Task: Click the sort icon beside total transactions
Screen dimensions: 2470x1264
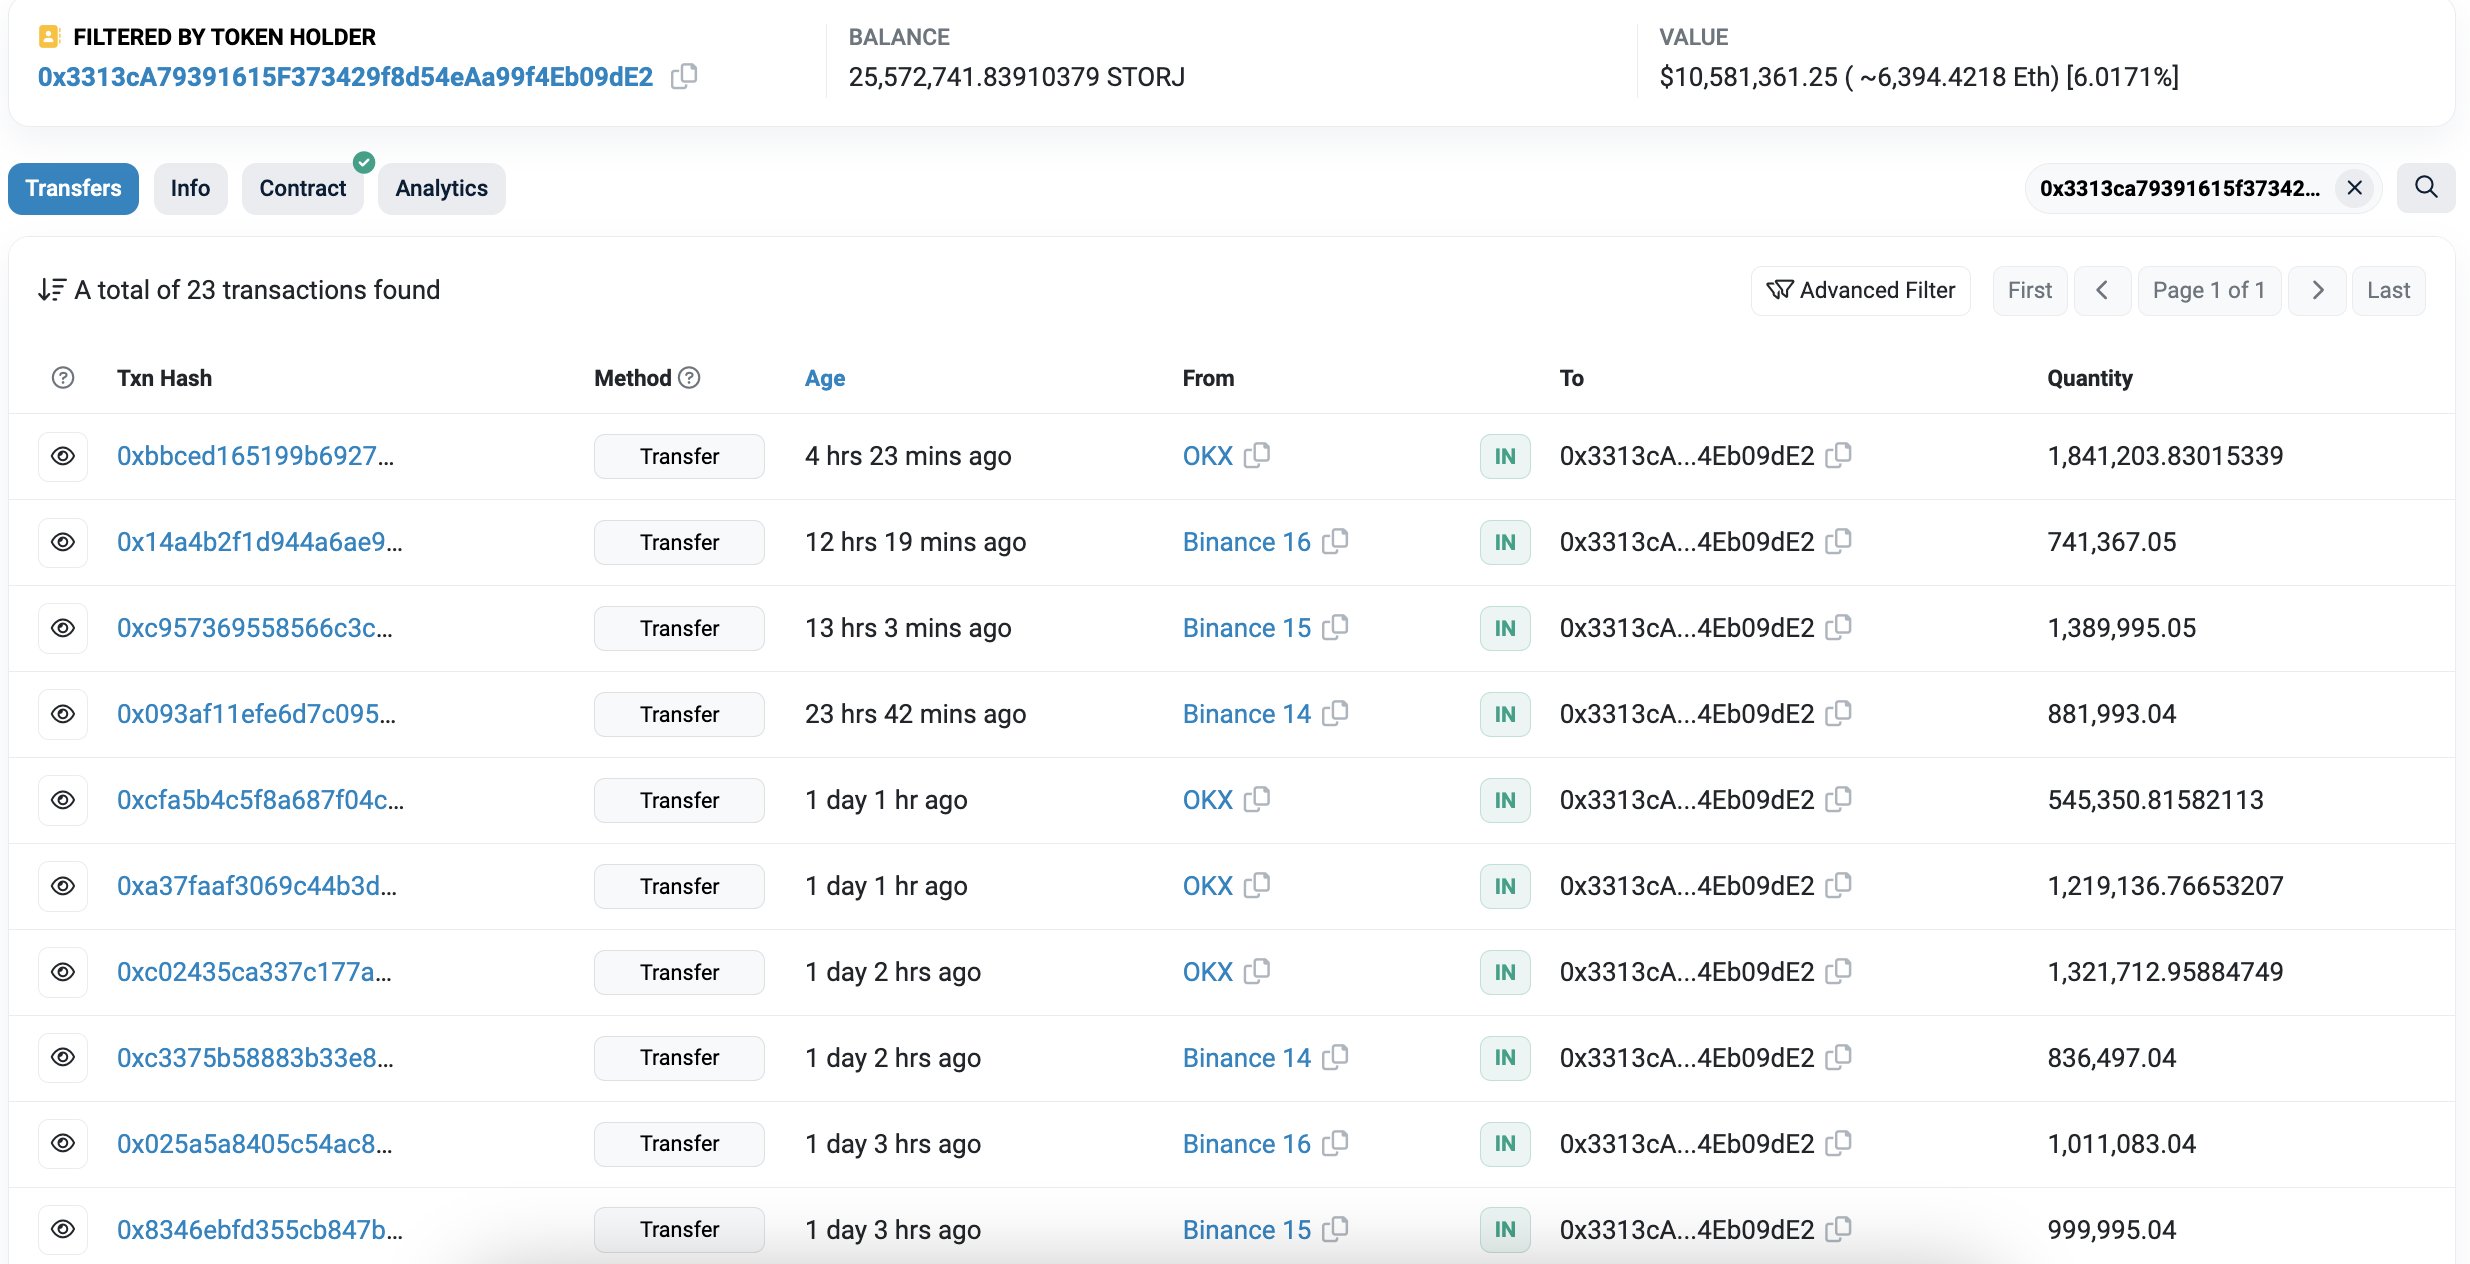Action: pyautogui.click(x=52, y=290)
